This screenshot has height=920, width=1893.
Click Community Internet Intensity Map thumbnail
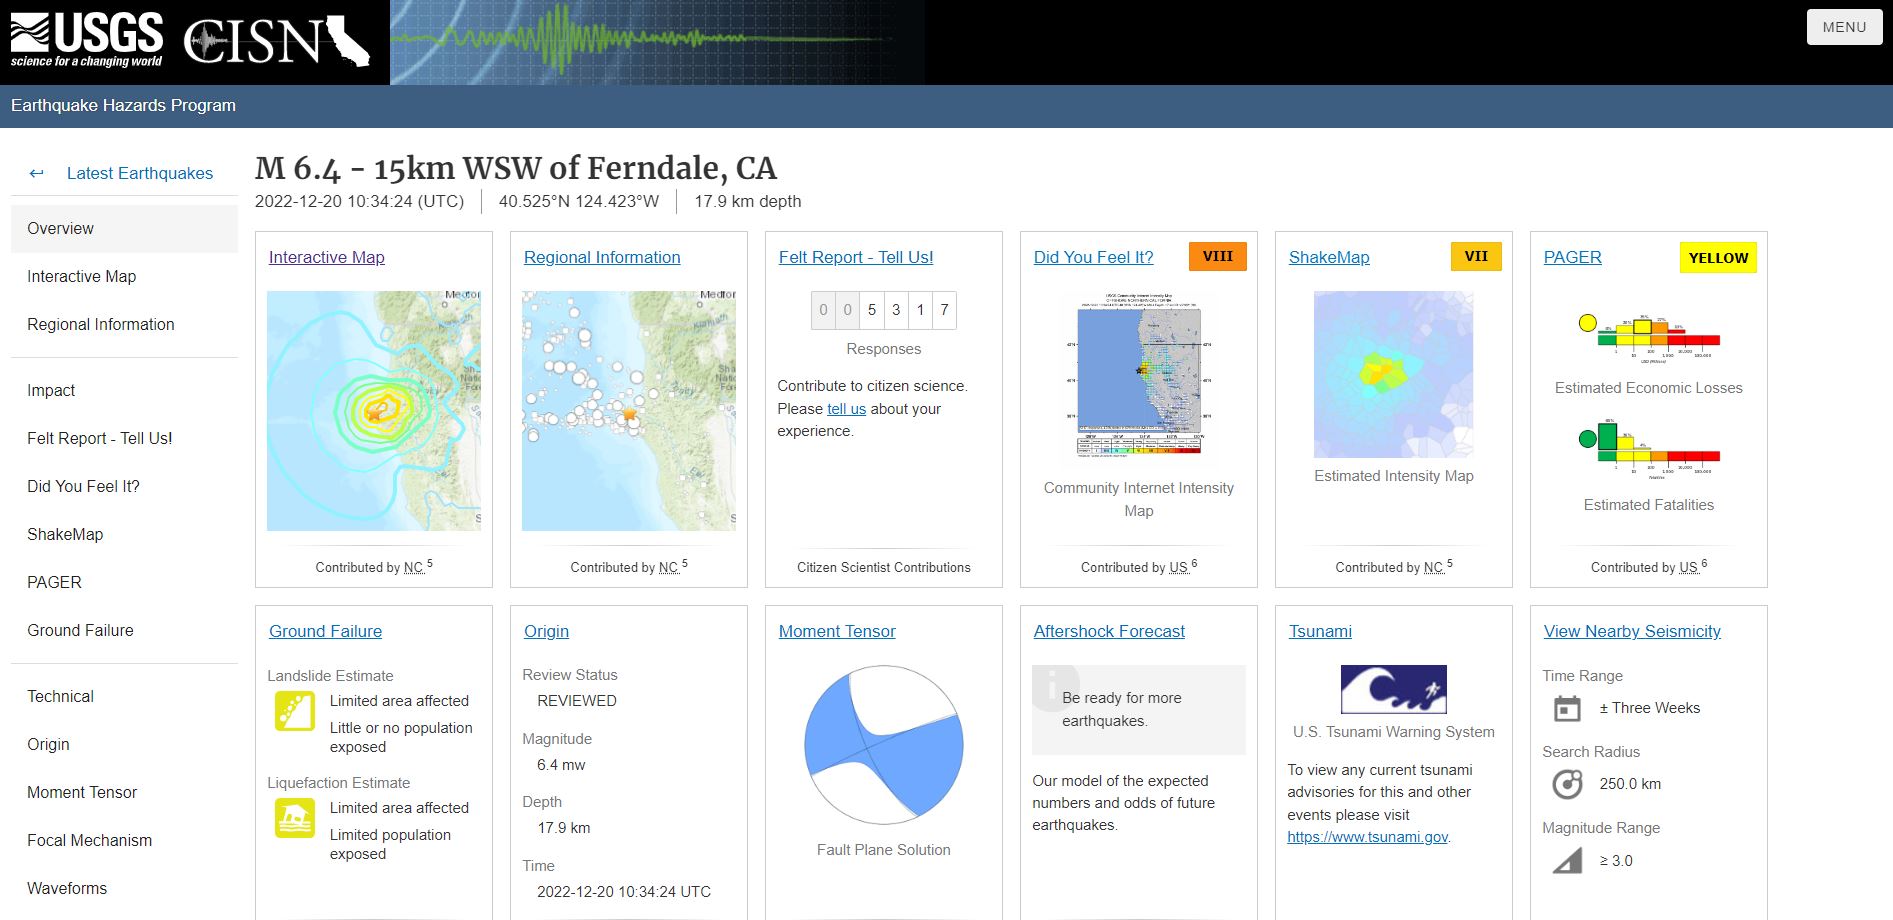tap(1139, 376)
